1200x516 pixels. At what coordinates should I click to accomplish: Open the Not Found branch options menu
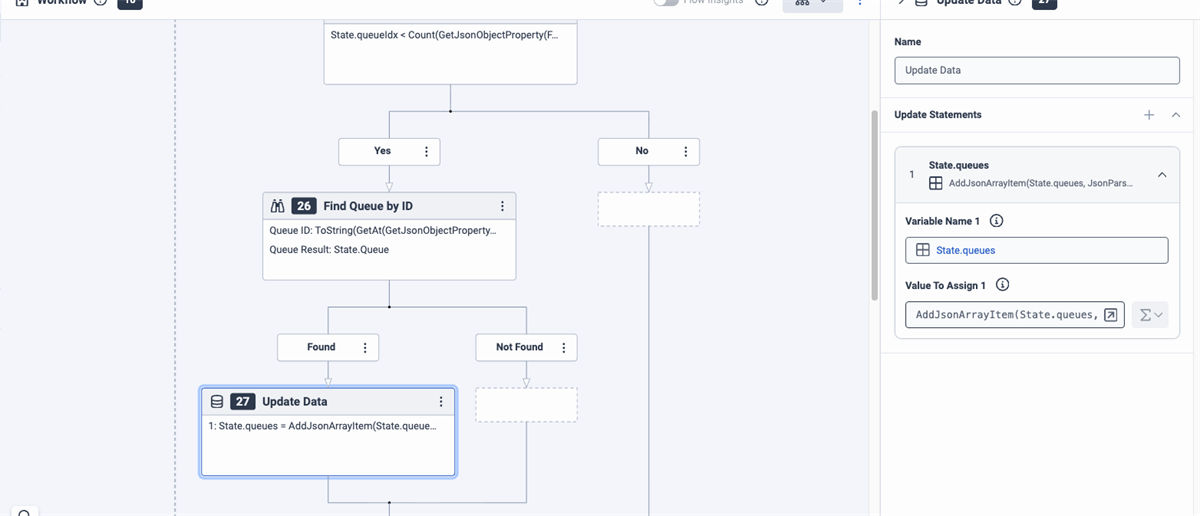[564, 347]
